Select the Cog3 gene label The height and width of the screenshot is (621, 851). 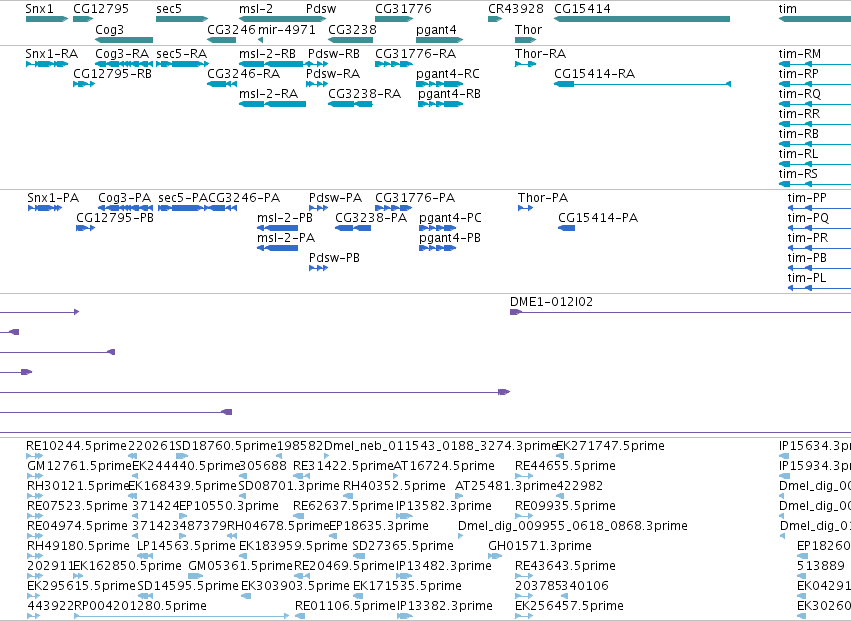point(110,29)
